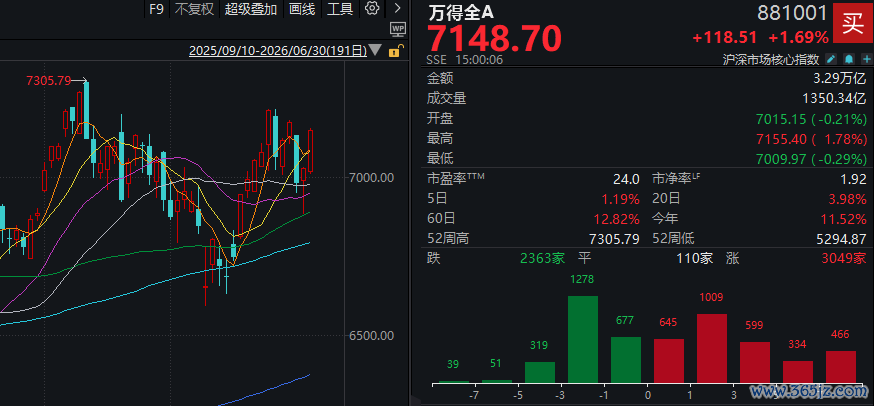Click 60日 change 12.82%
874x406 pixels.
[616, 219]
